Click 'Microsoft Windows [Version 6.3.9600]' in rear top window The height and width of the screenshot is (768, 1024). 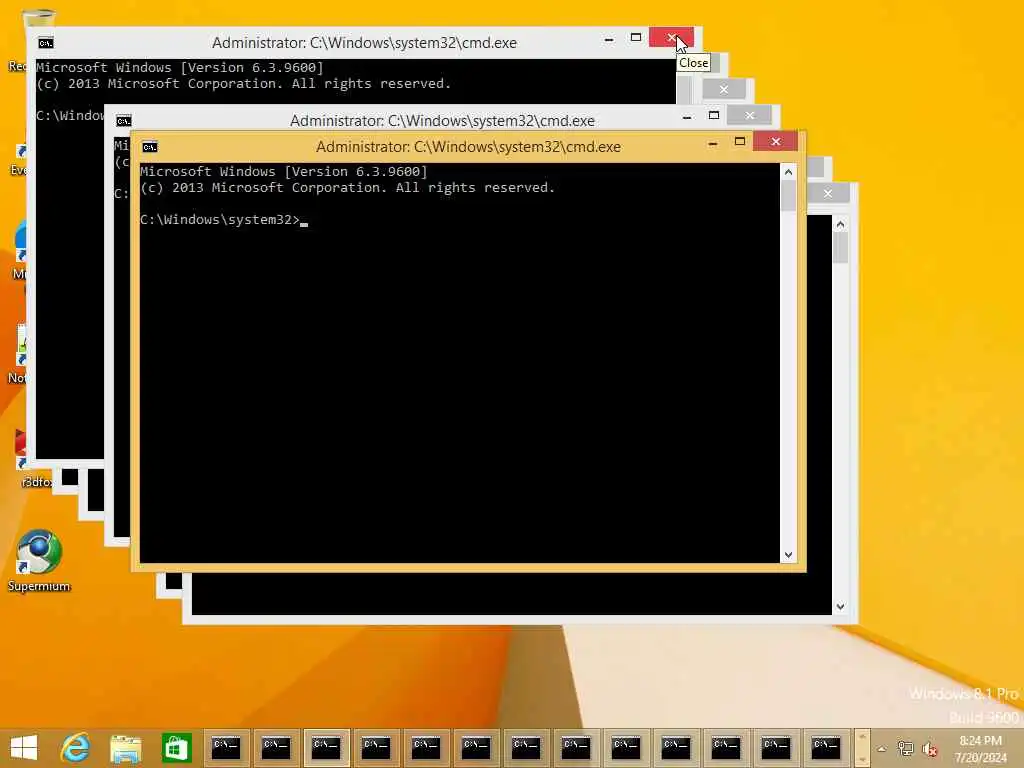[x=180, y=67]
